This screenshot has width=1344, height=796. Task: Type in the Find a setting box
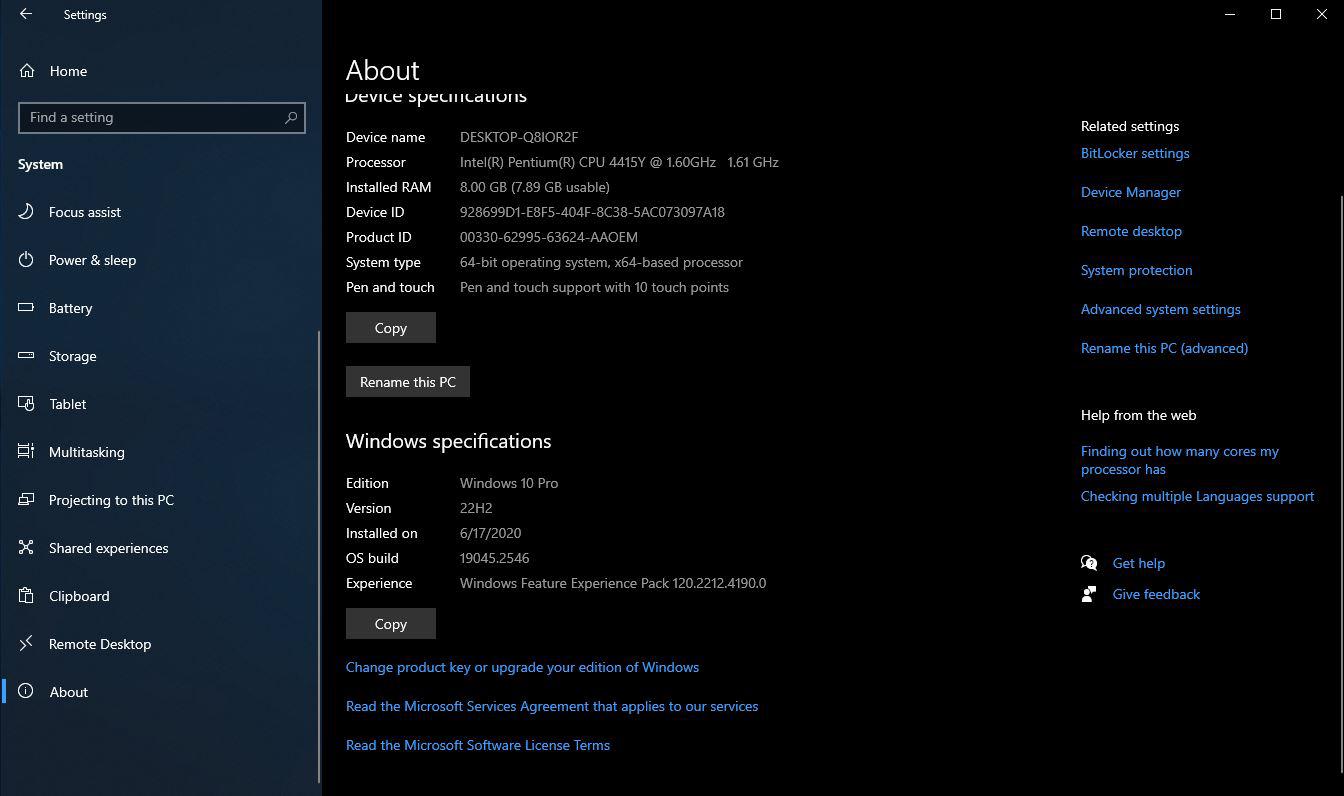[x=150, y=117]
